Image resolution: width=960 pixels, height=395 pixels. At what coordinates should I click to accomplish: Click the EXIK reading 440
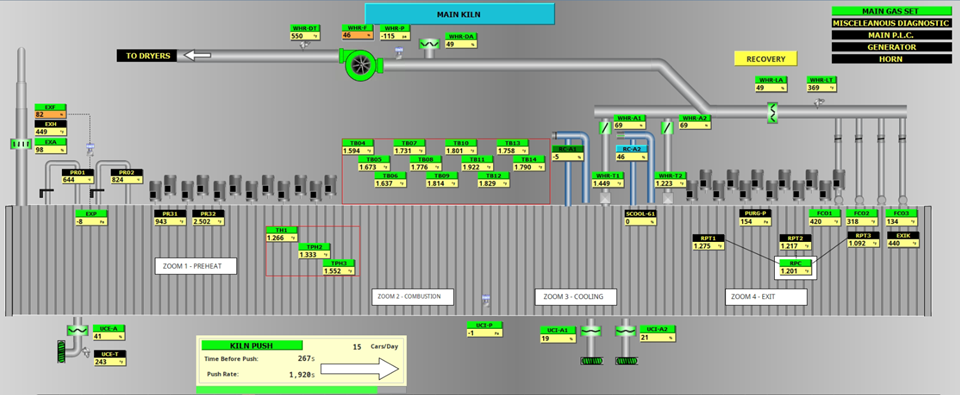point(903,243)
